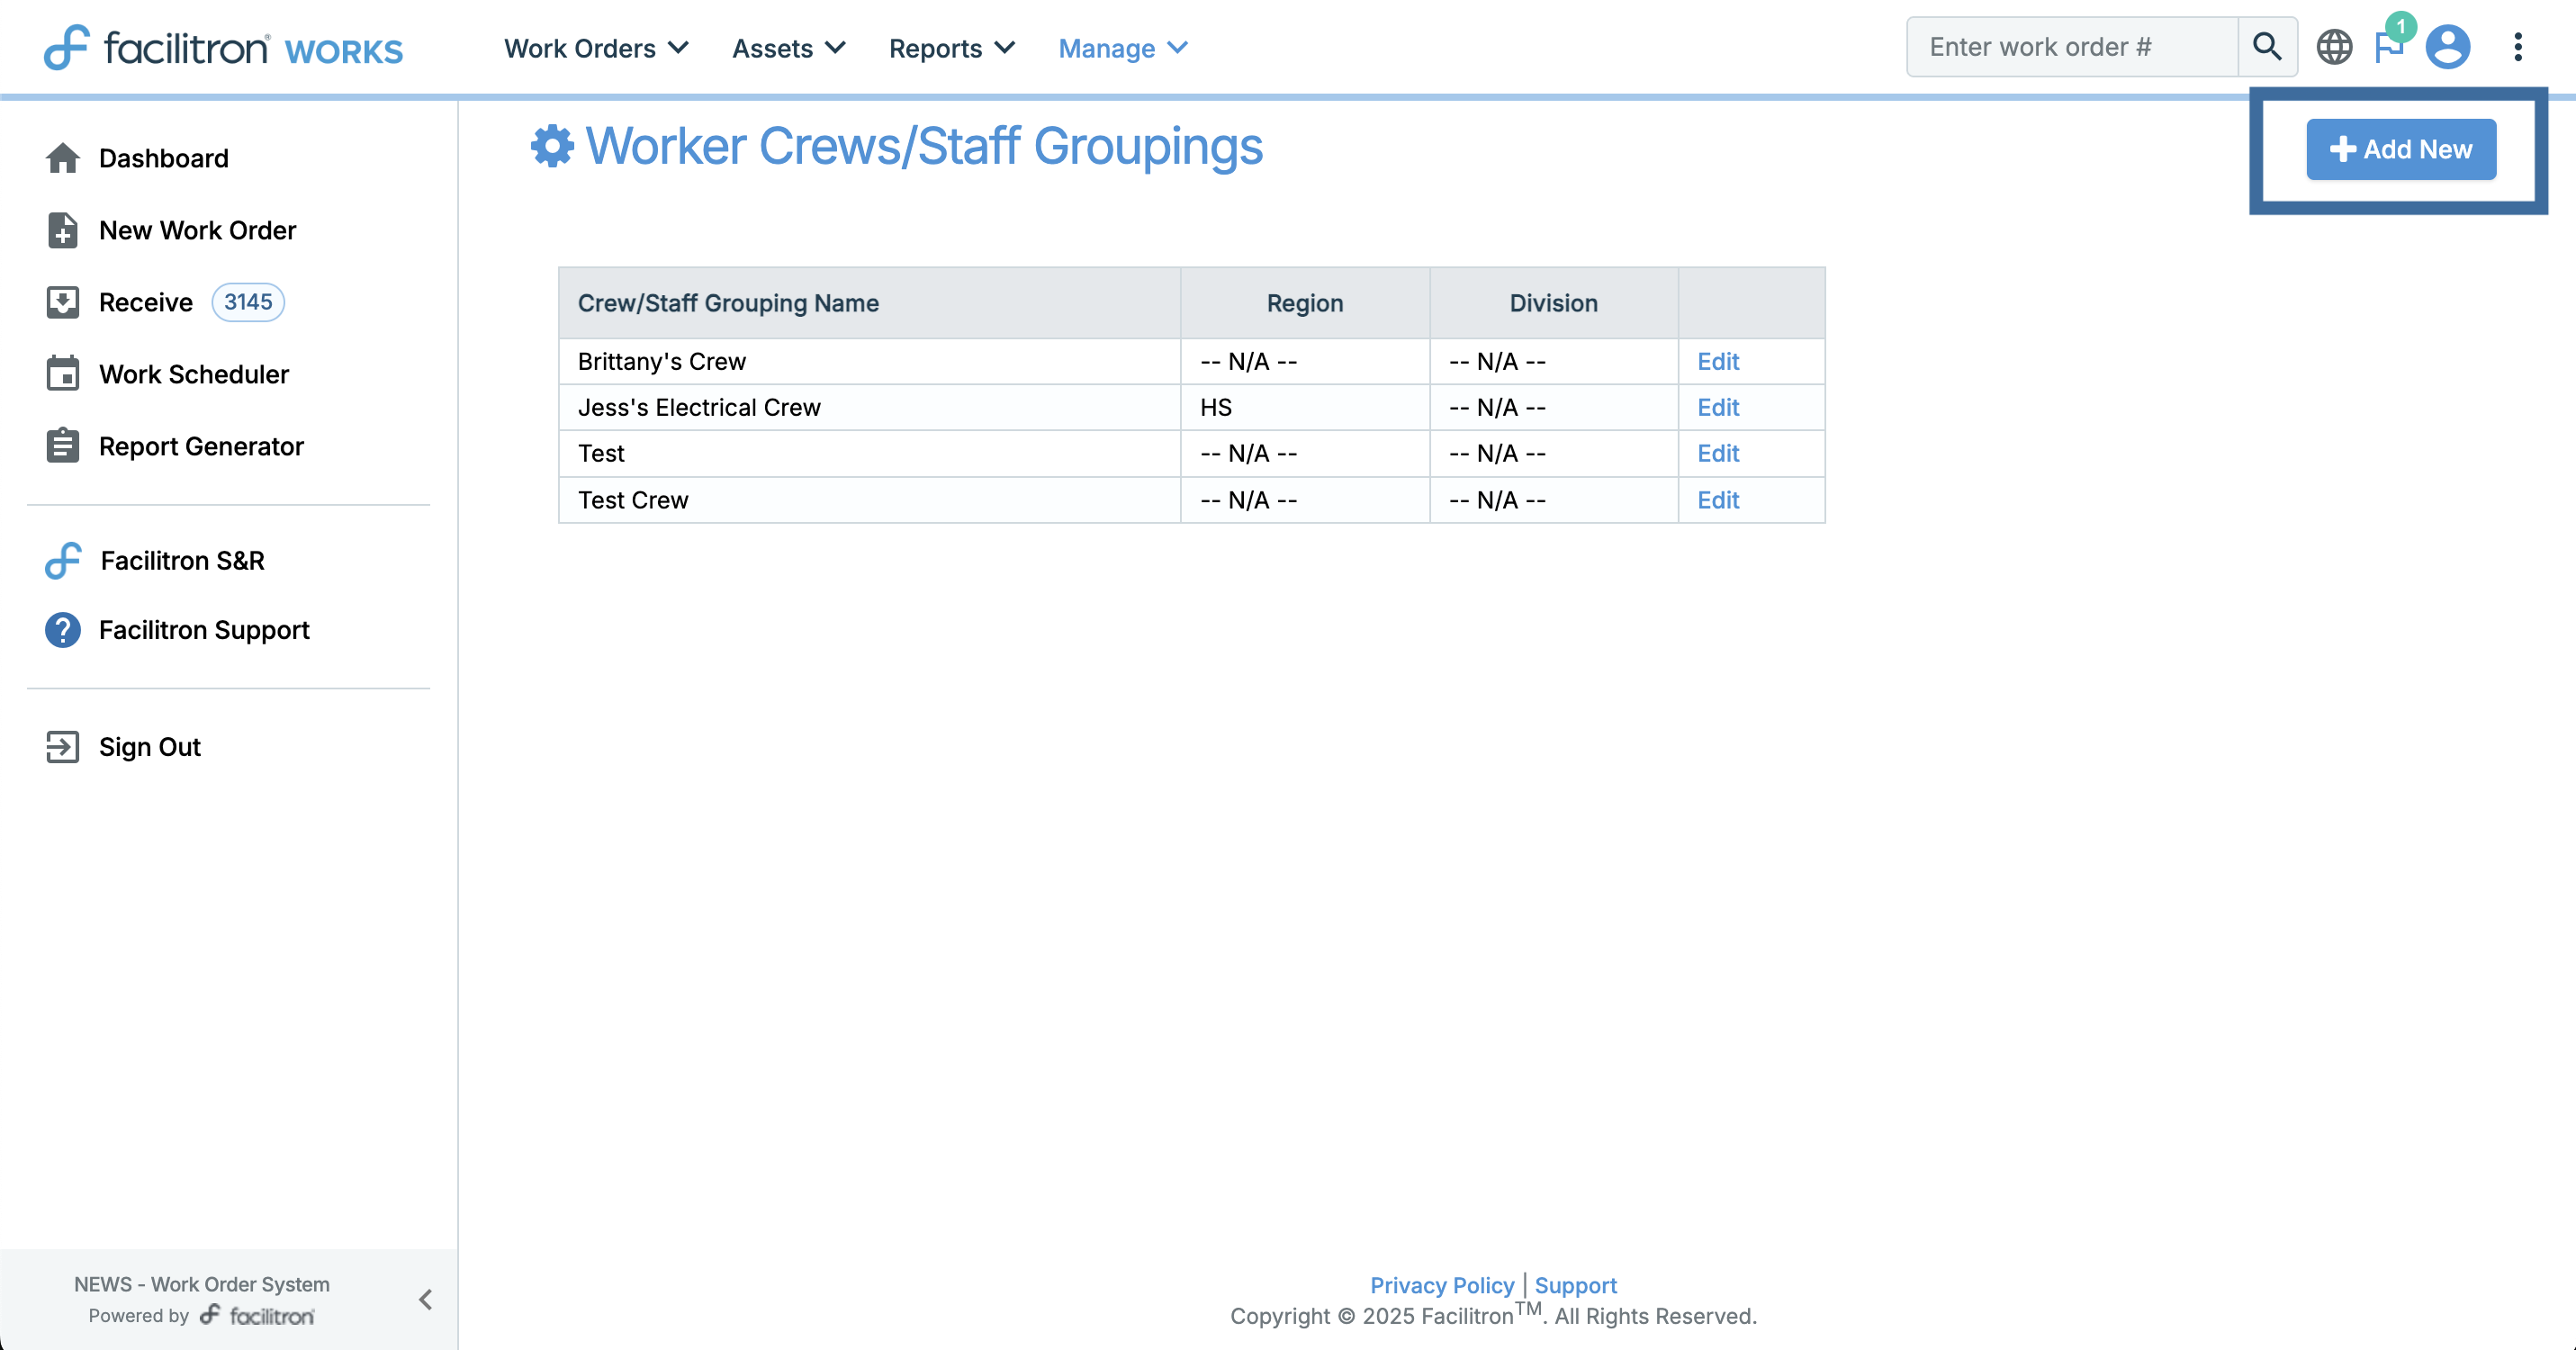Collapse the sidebar with the chevron
The width and height of the screenshot is (2576, 1350).
tap(425, 1299)
